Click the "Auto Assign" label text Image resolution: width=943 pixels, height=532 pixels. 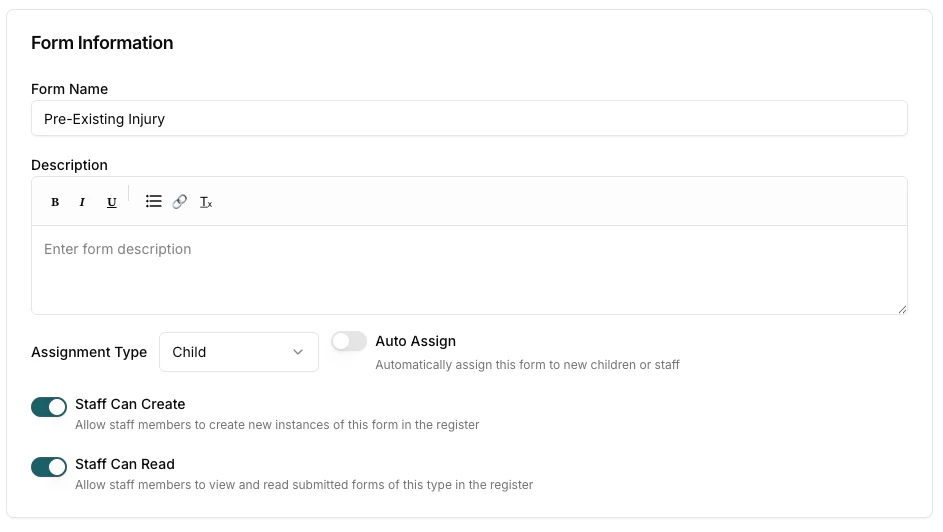pos(415,341)
